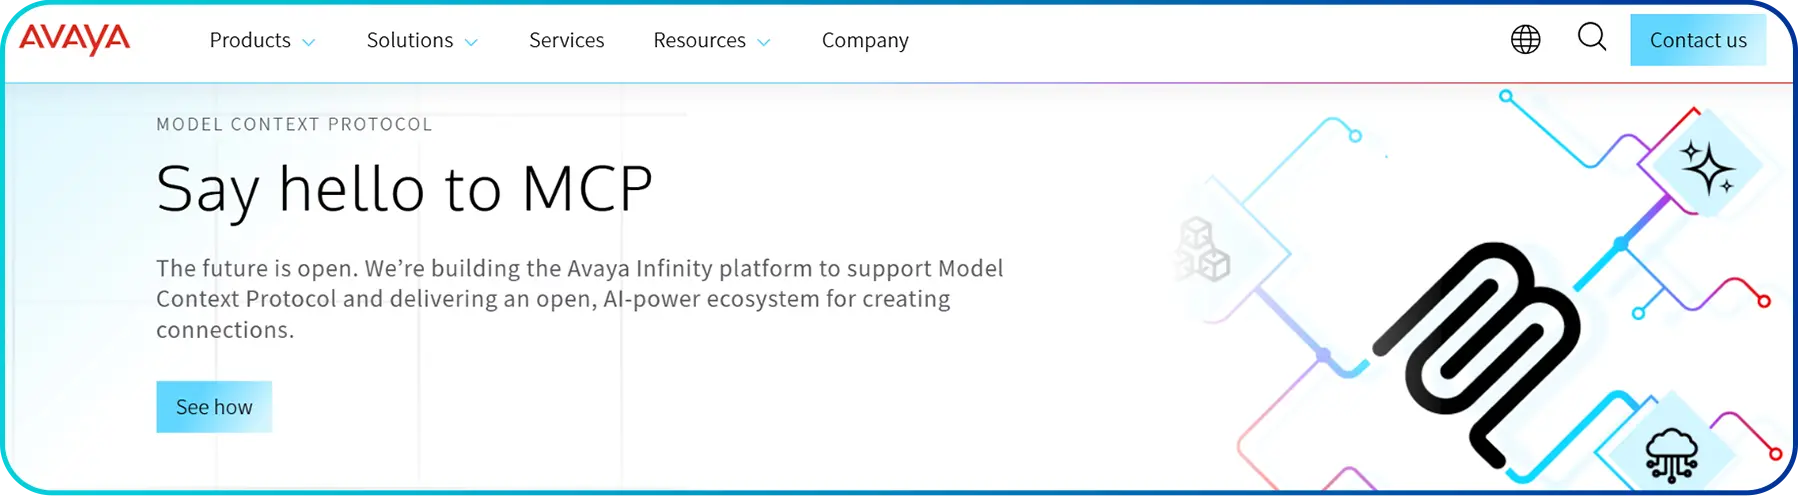The image size is (1798, 498).
Task: Click the sparkle stars icon in the artwork
Action: click(x=1707, y=167)
